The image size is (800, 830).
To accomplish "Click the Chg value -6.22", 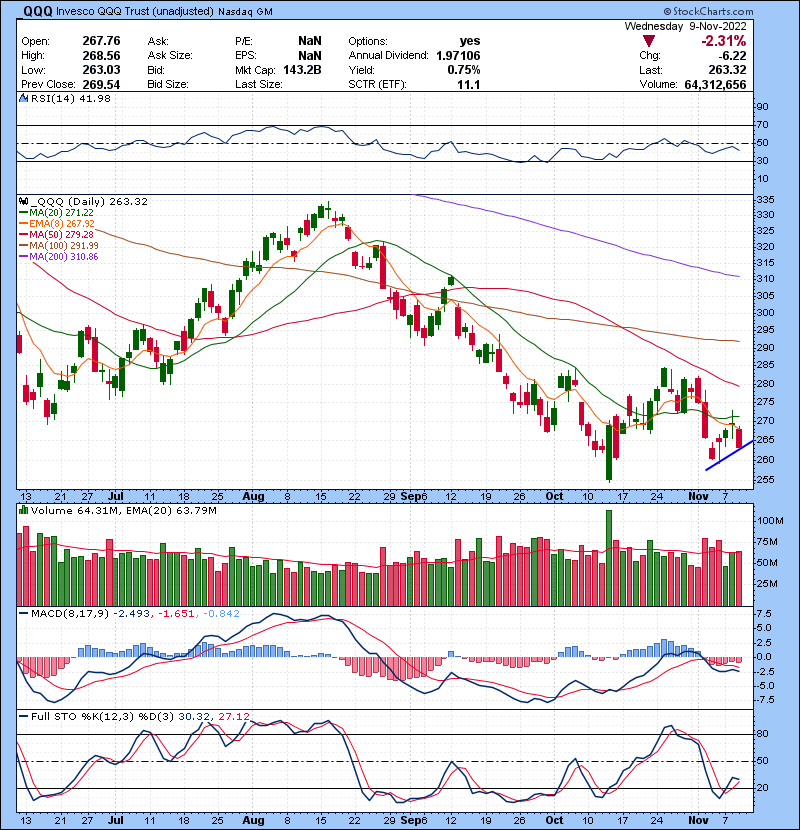I will (x=732, y=55).
